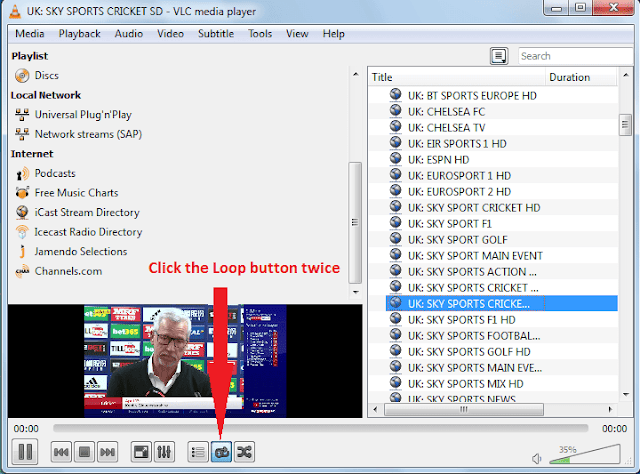Screen dimensions: 640x474
Task: Sort playlist by Duration column header
Action: 581,77
